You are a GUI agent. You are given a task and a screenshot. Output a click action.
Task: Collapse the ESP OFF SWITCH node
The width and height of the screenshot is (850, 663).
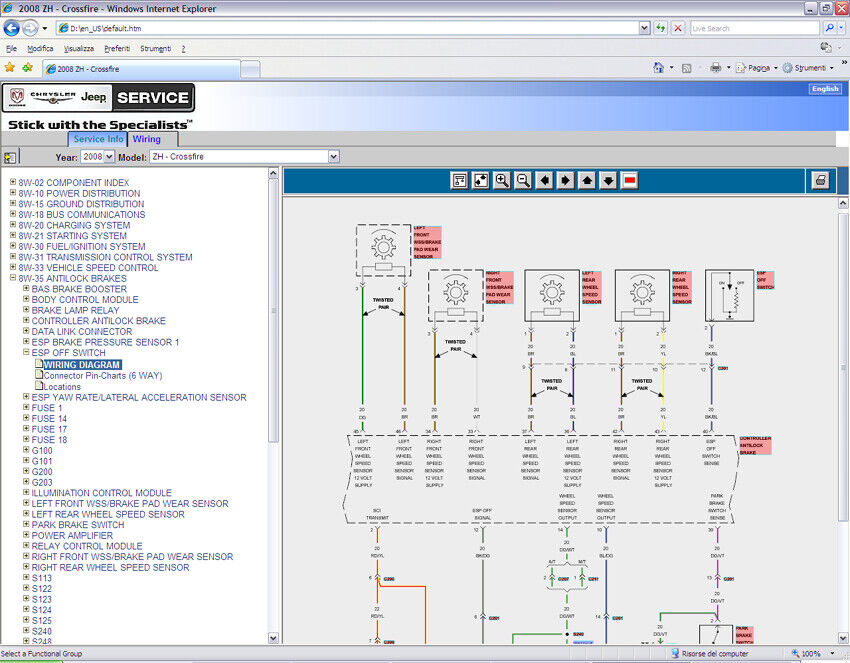click(x=26, y=353)
